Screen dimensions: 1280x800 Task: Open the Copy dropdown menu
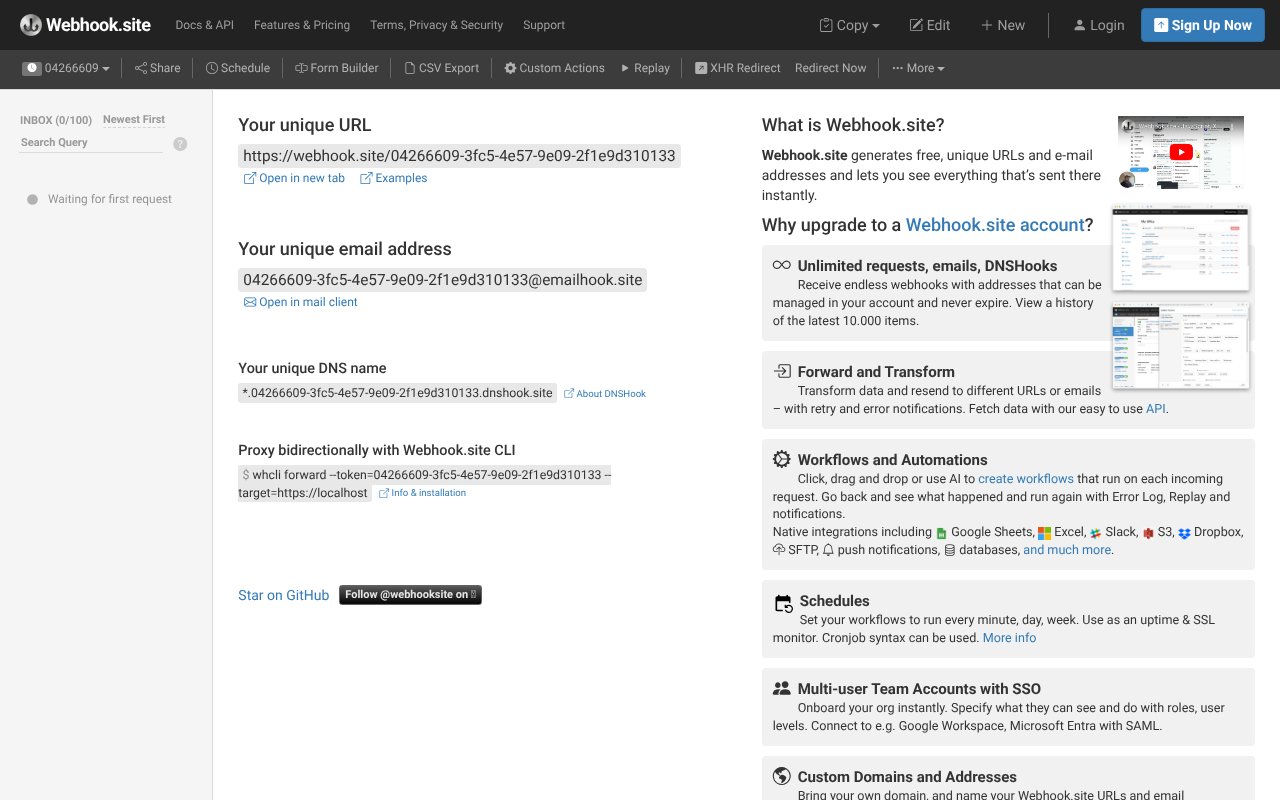pyautogui.click(x=848, y=25)
